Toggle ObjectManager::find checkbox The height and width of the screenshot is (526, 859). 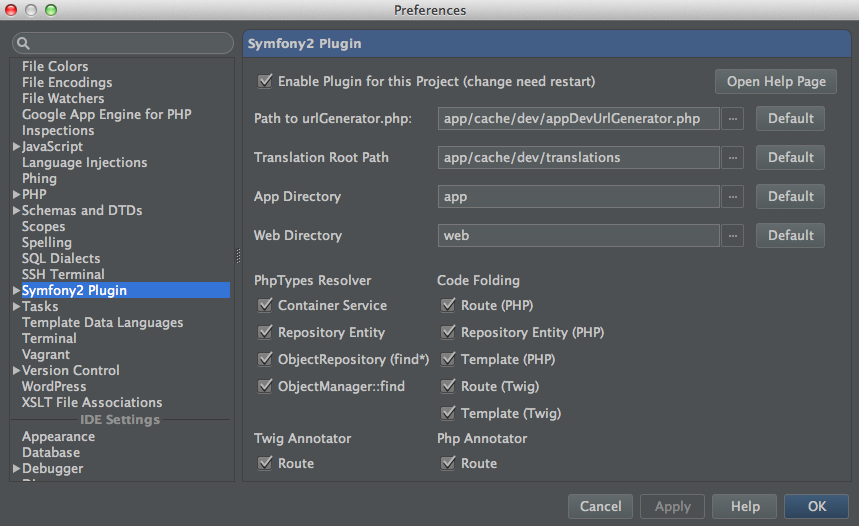coord(265,386)
